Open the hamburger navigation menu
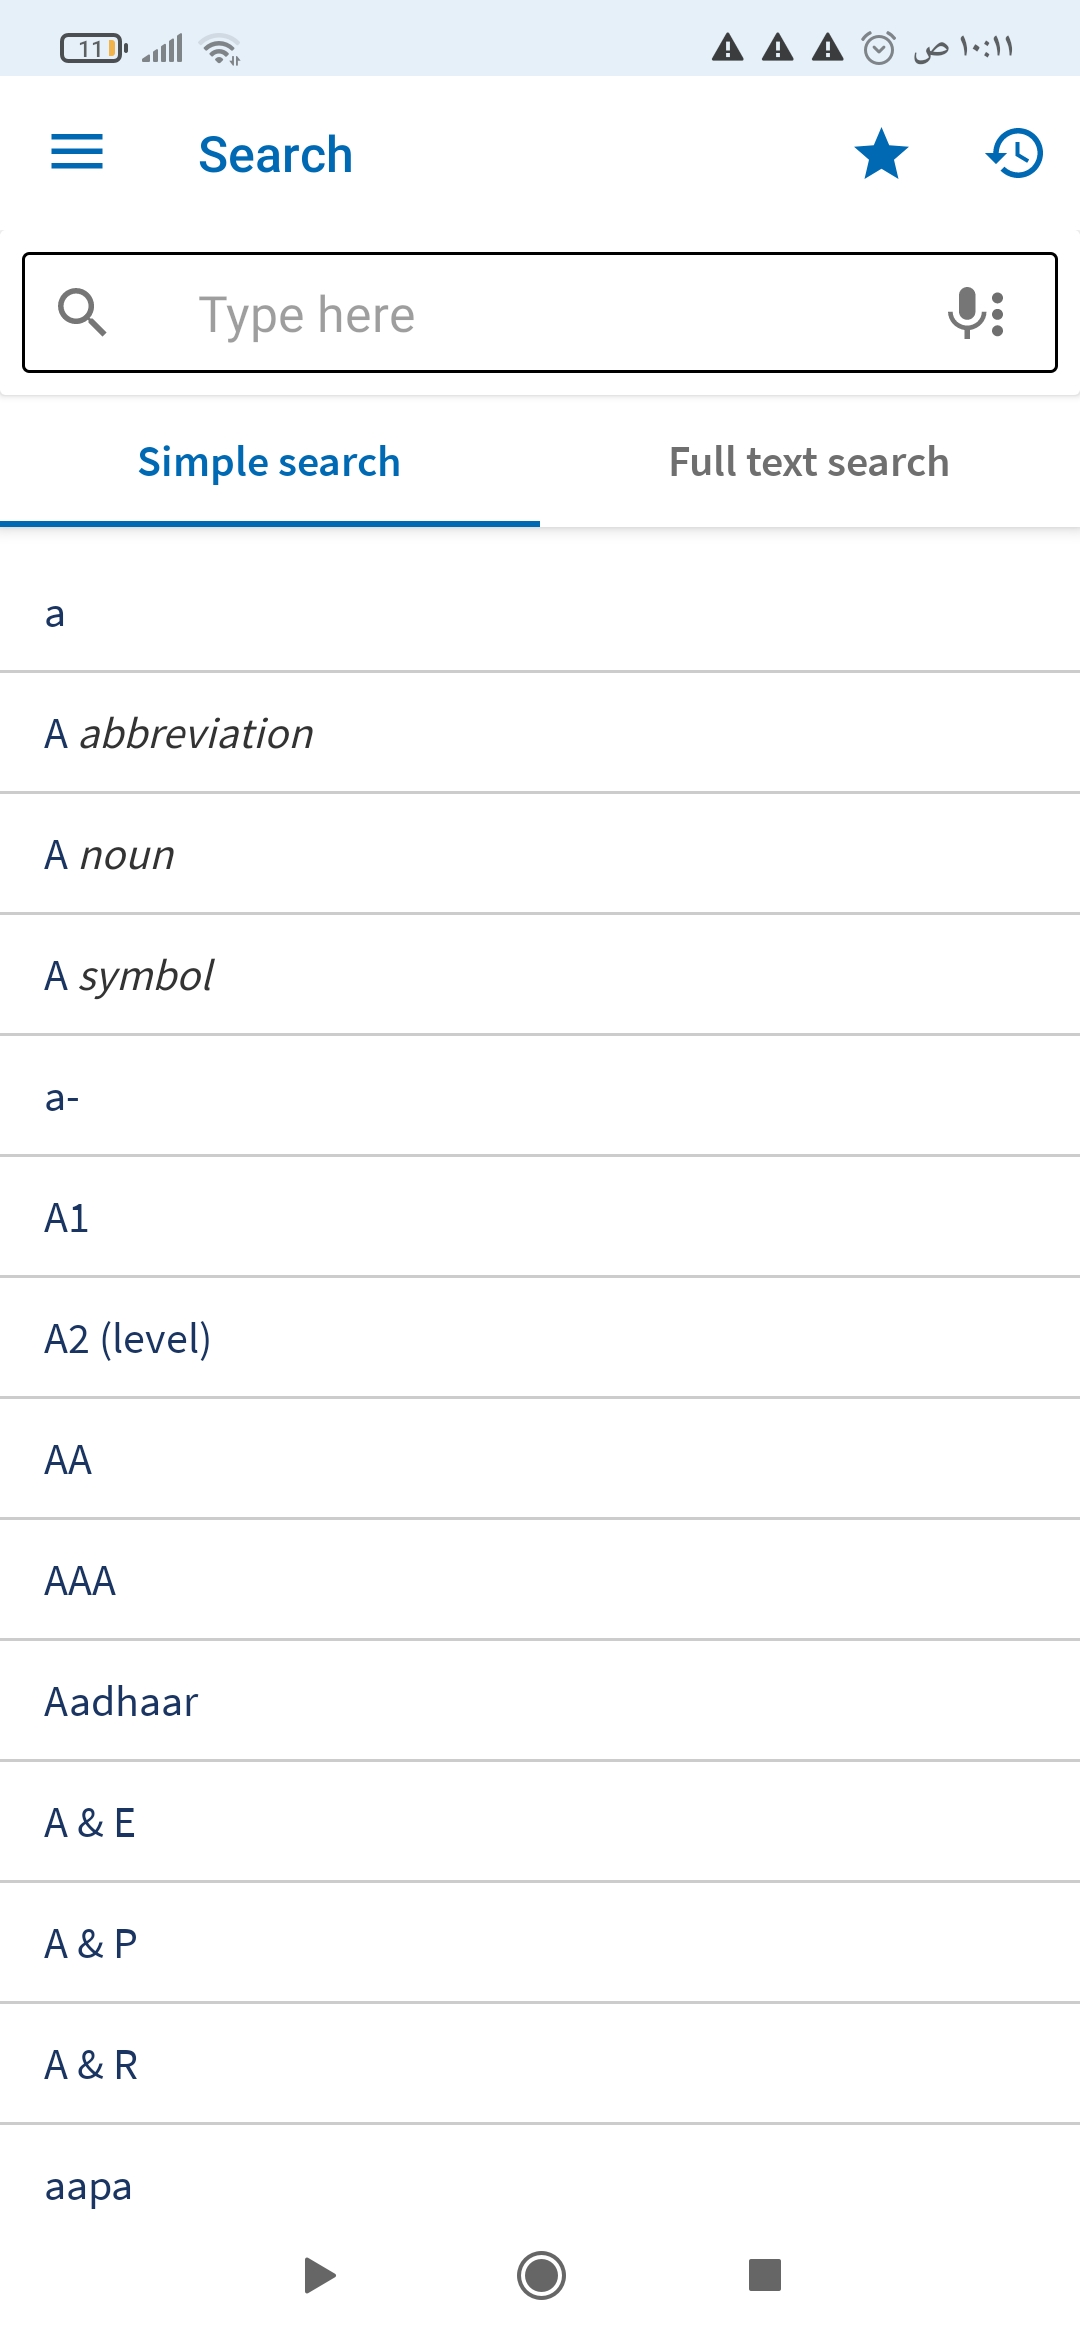 [x=77, y=153]
